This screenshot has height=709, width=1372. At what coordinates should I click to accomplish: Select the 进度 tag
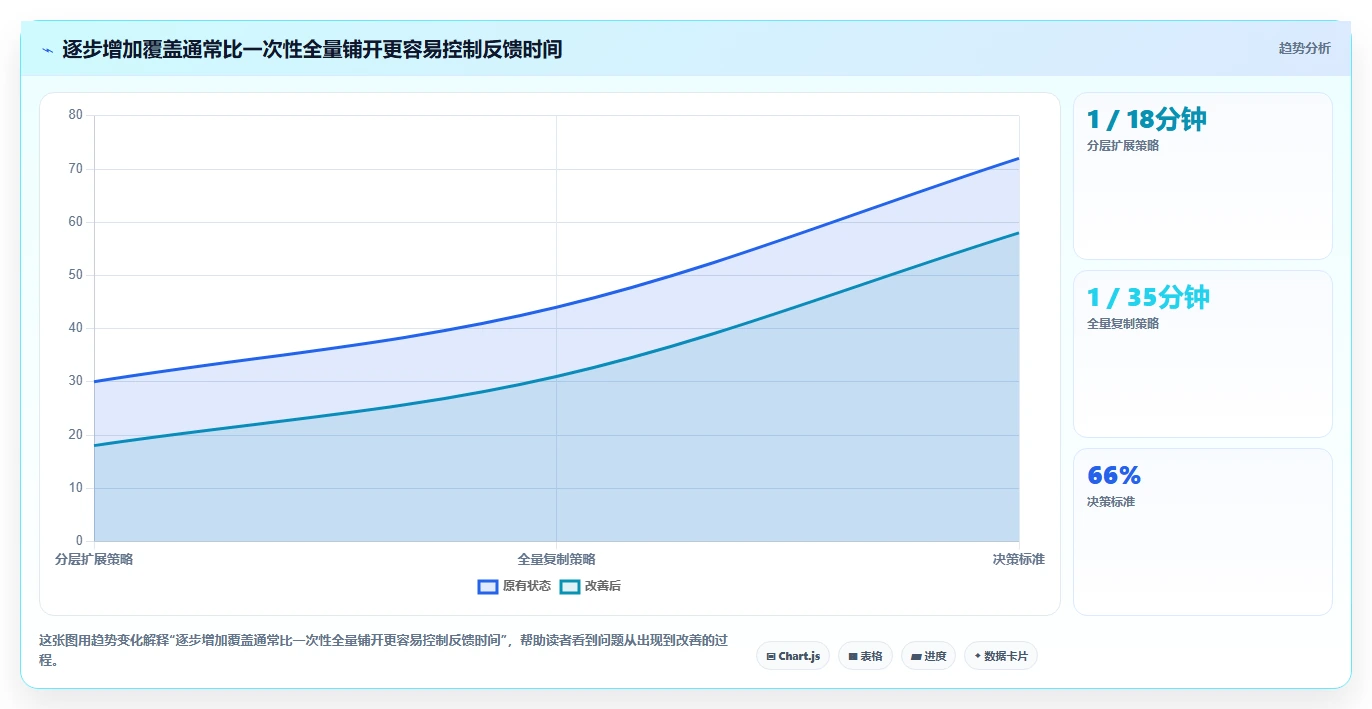click(x=928, y=656)
